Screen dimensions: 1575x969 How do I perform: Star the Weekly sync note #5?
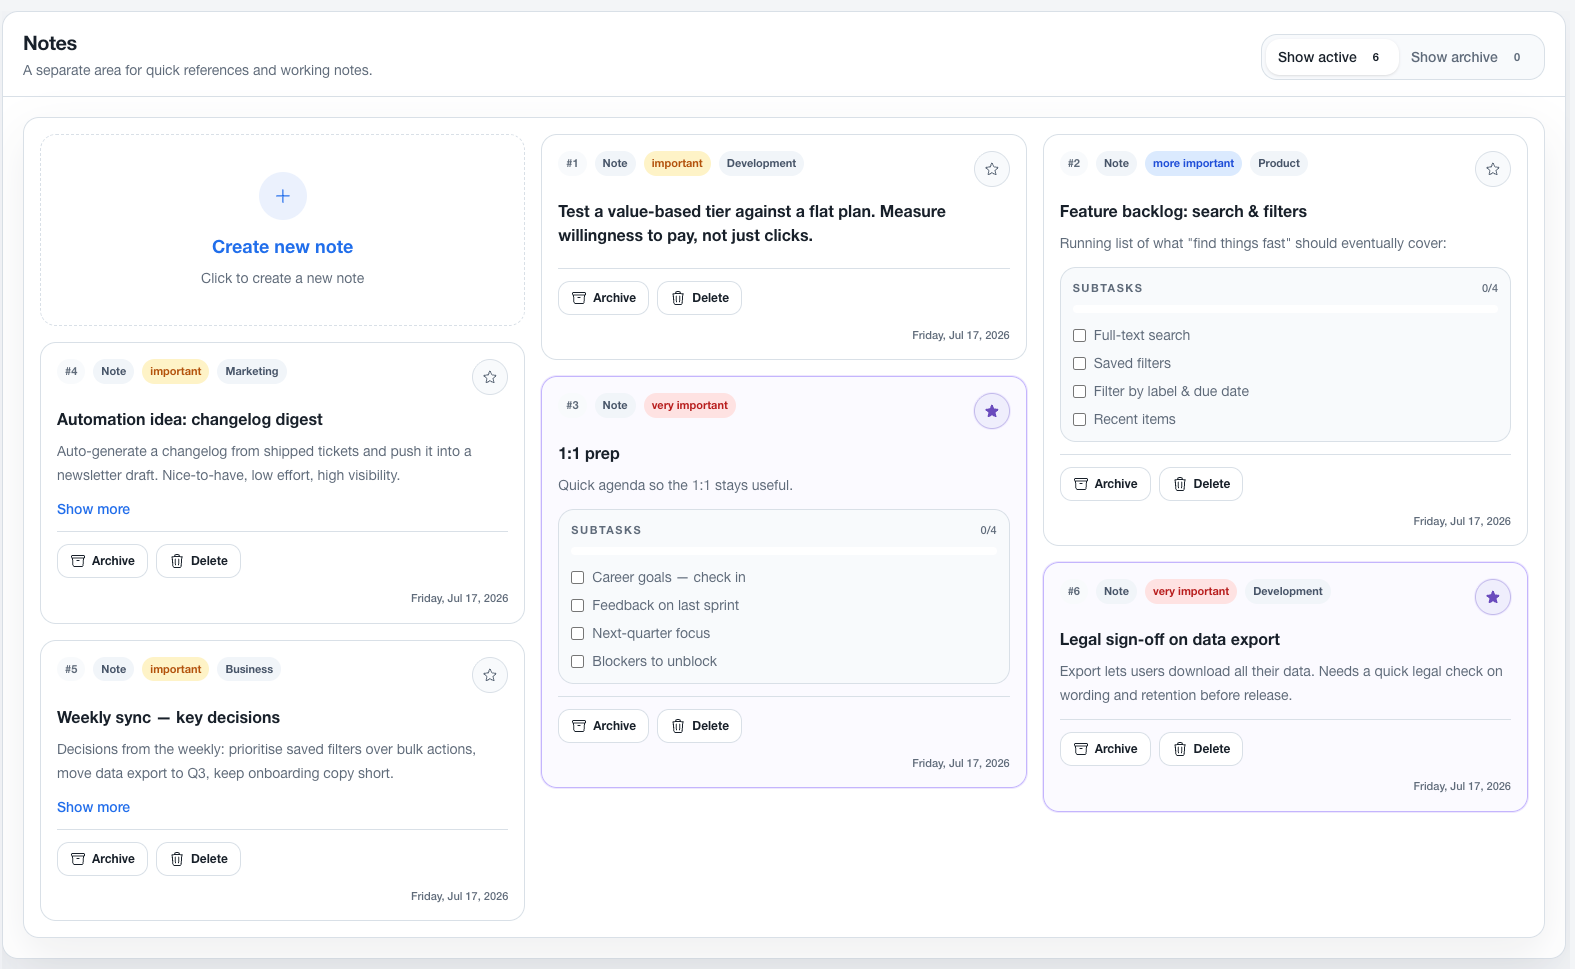pos(490,675)
